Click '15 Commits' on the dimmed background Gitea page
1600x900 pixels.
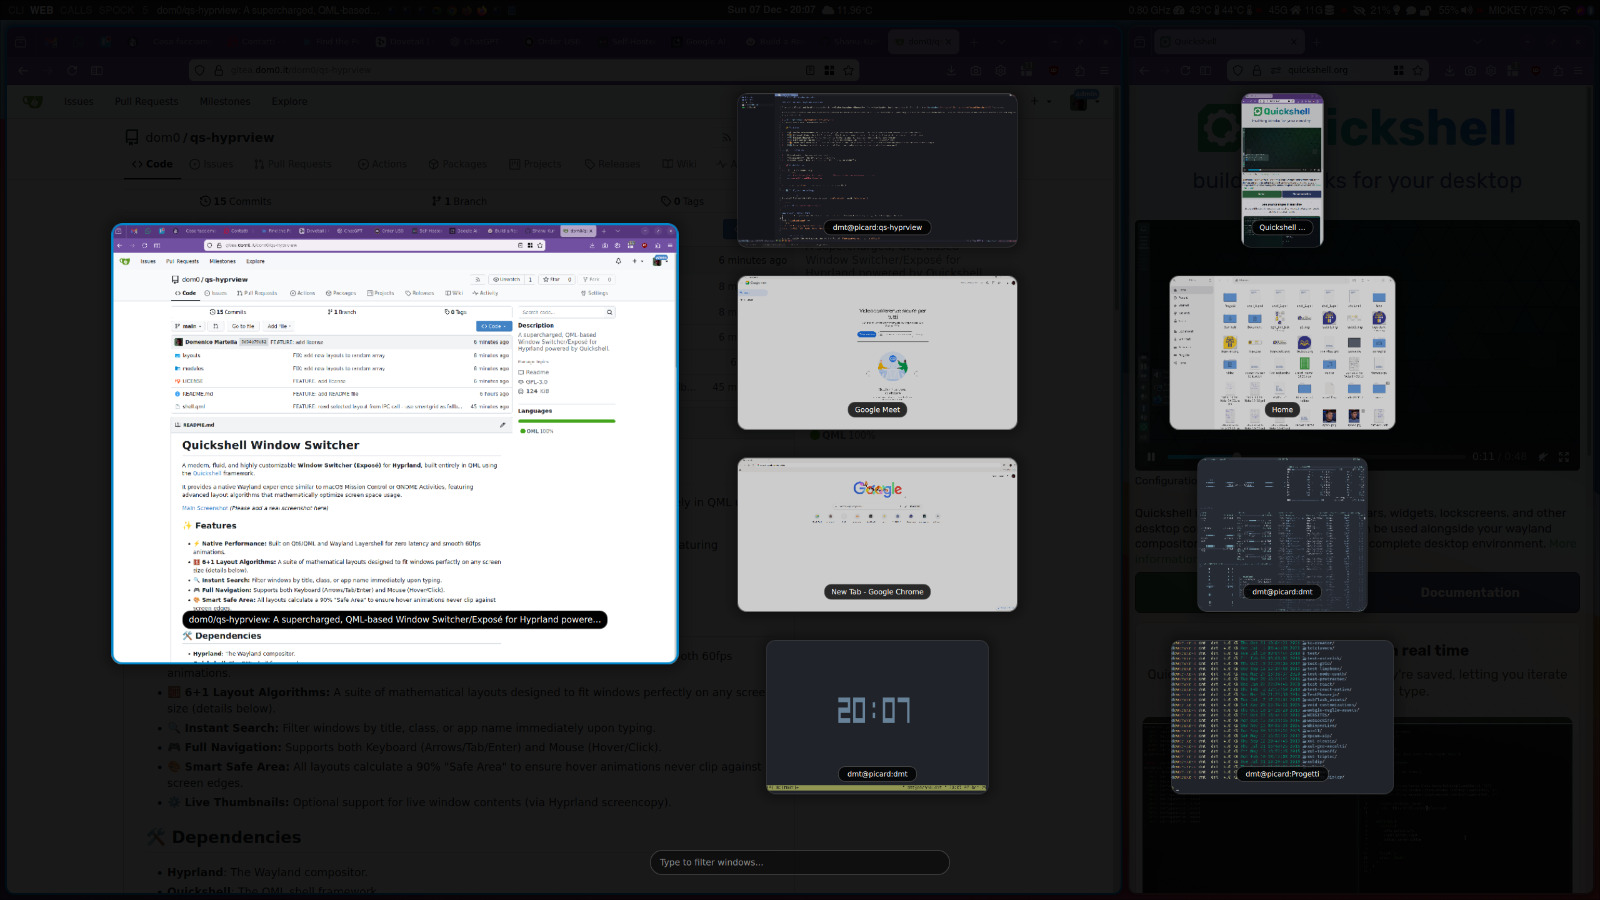coord(236,201)
